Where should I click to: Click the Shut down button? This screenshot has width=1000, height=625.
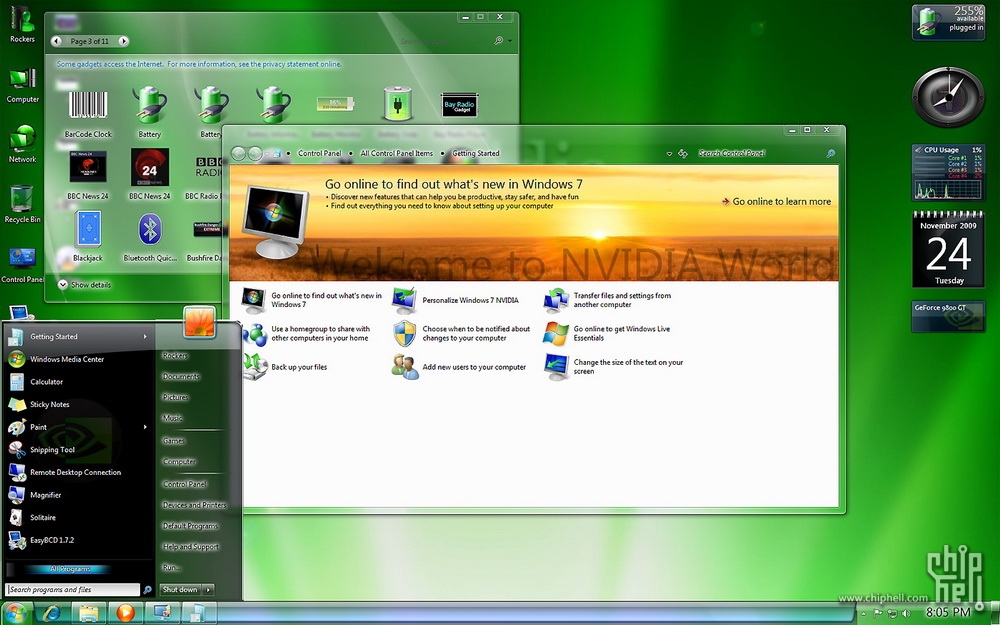point(180,590)
